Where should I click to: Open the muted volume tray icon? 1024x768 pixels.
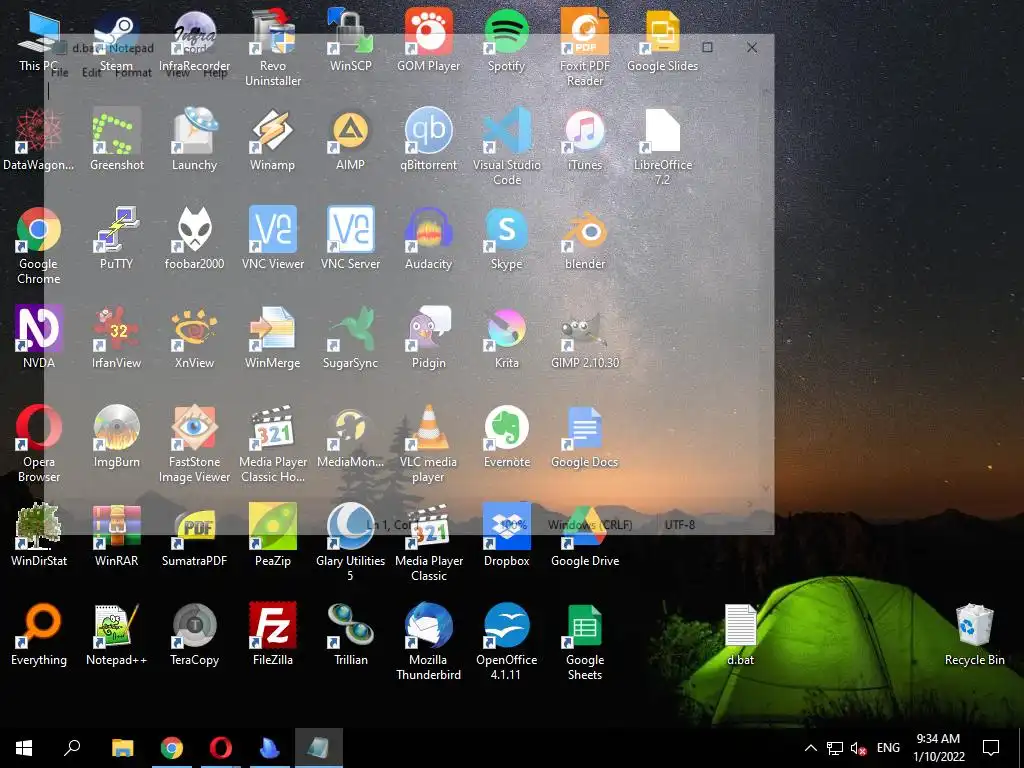[x=858, y=748]
